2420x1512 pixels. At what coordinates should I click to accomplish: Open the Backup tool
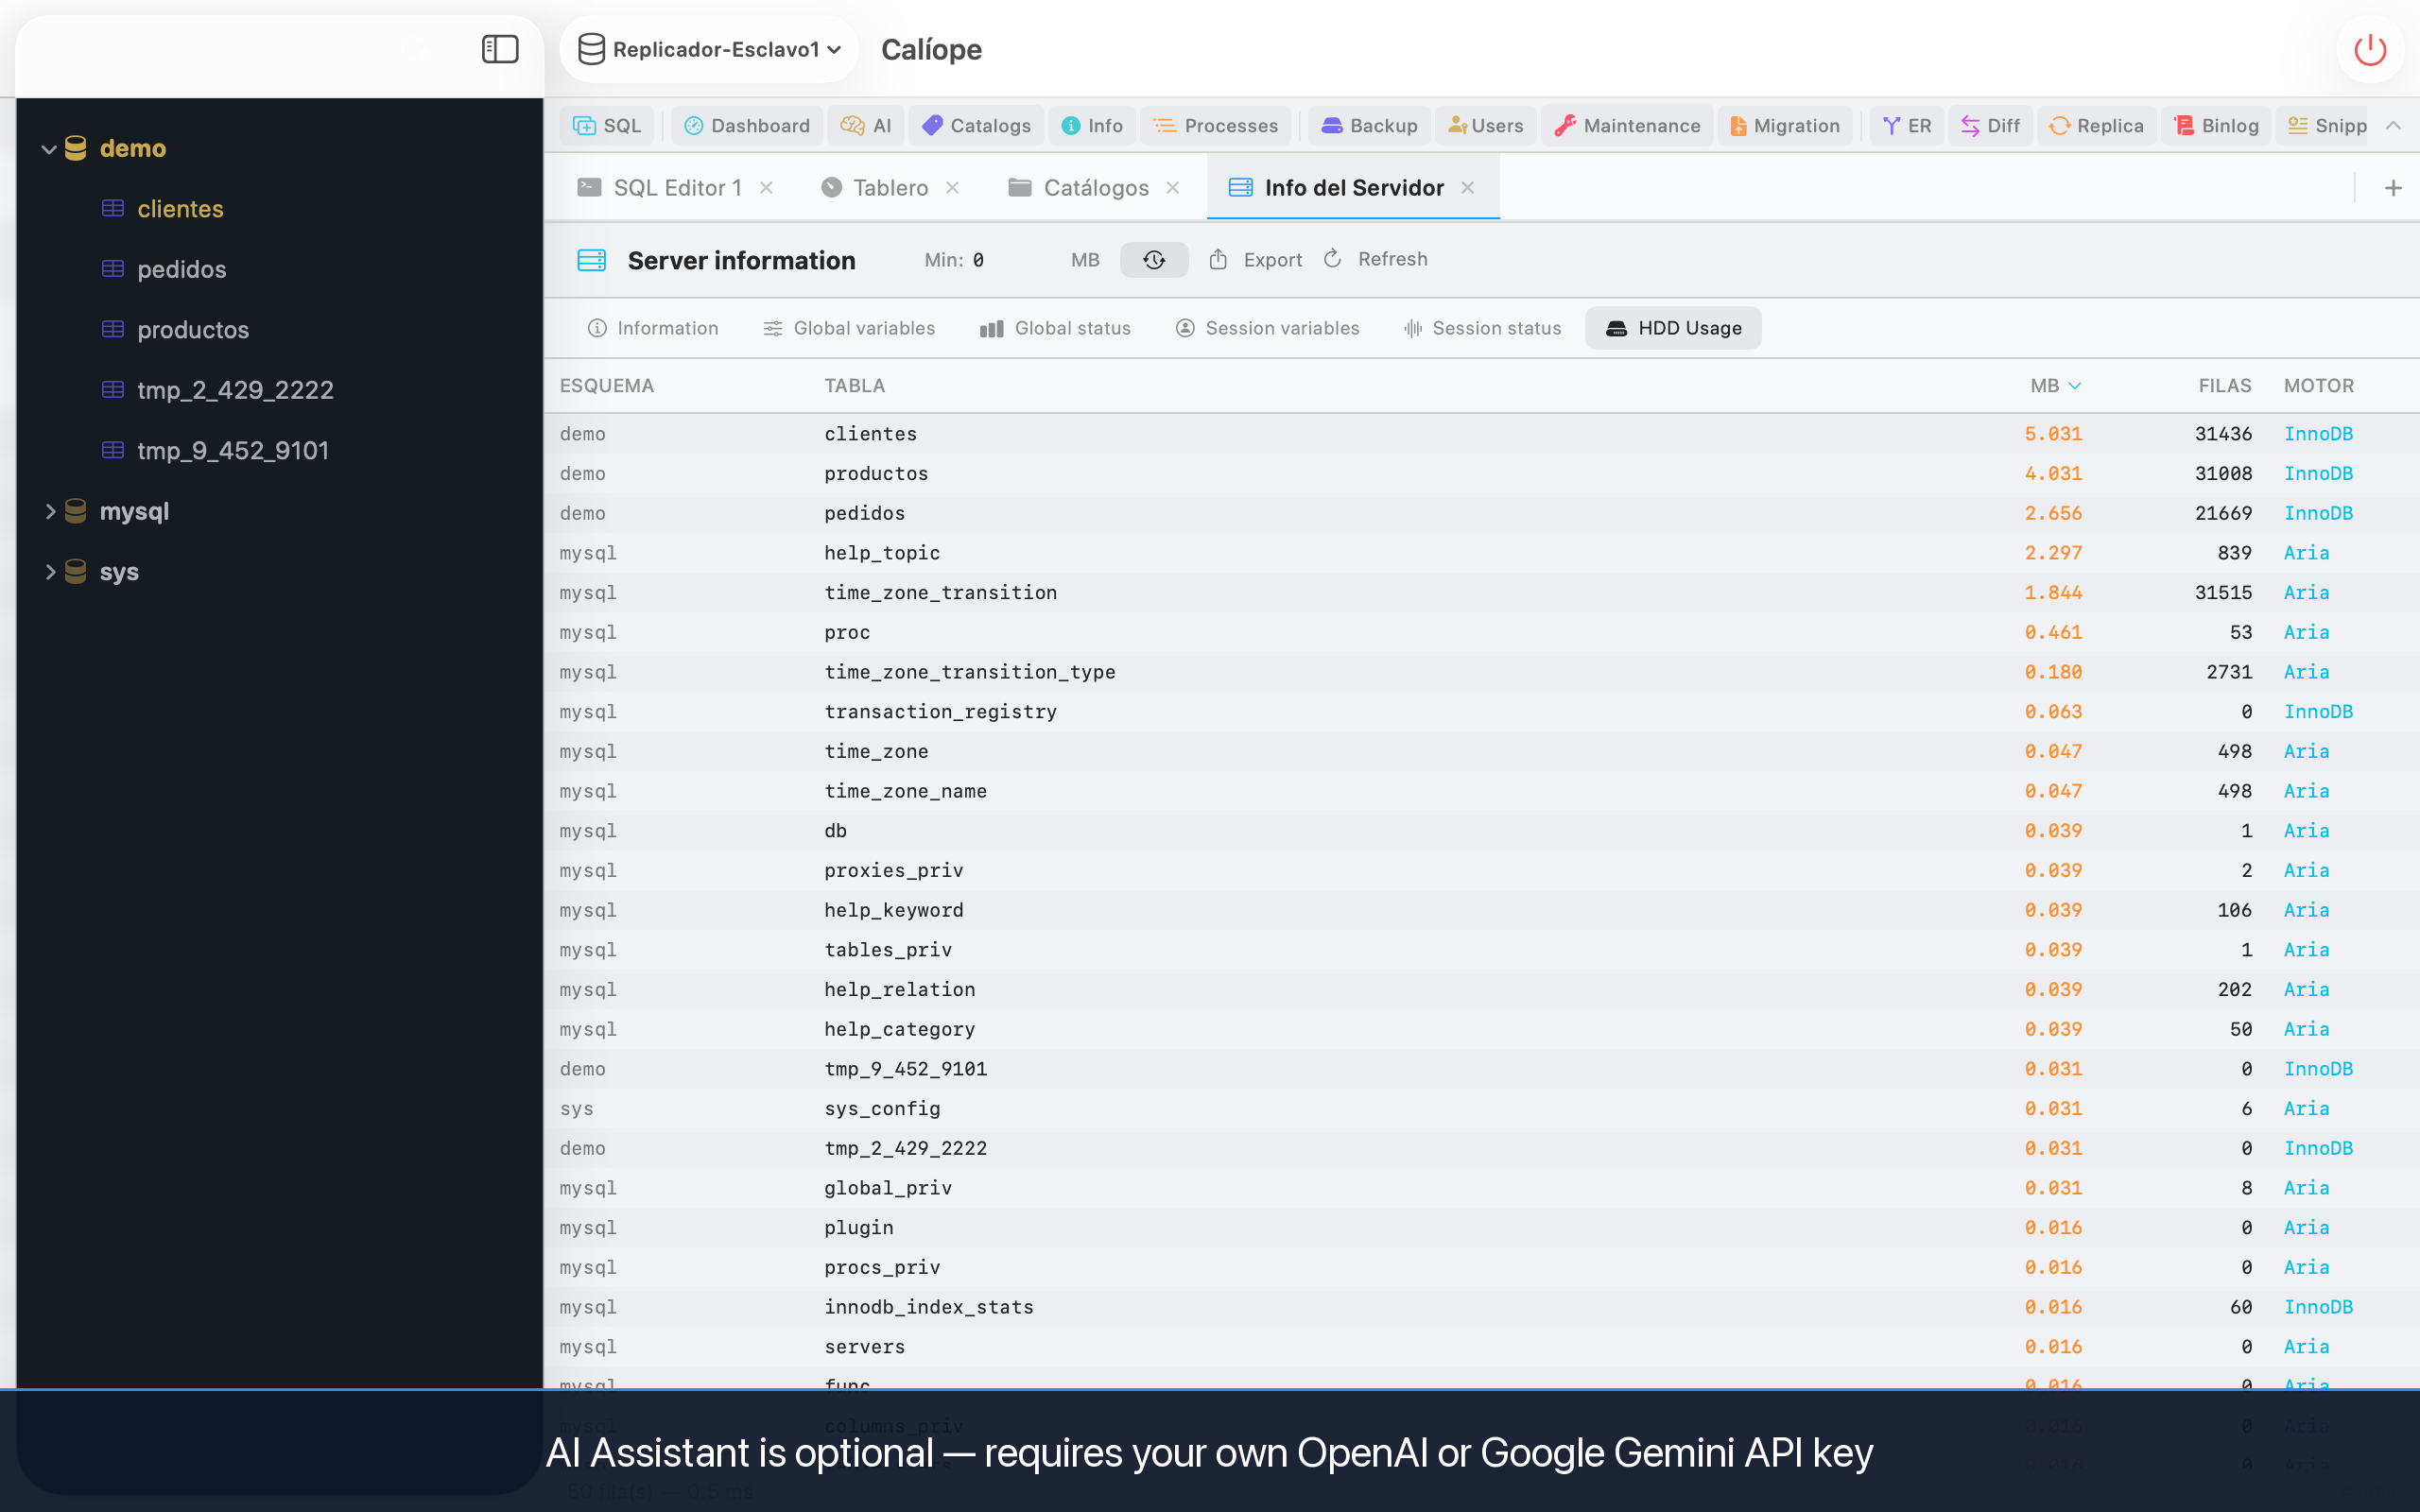point(1369,125)
